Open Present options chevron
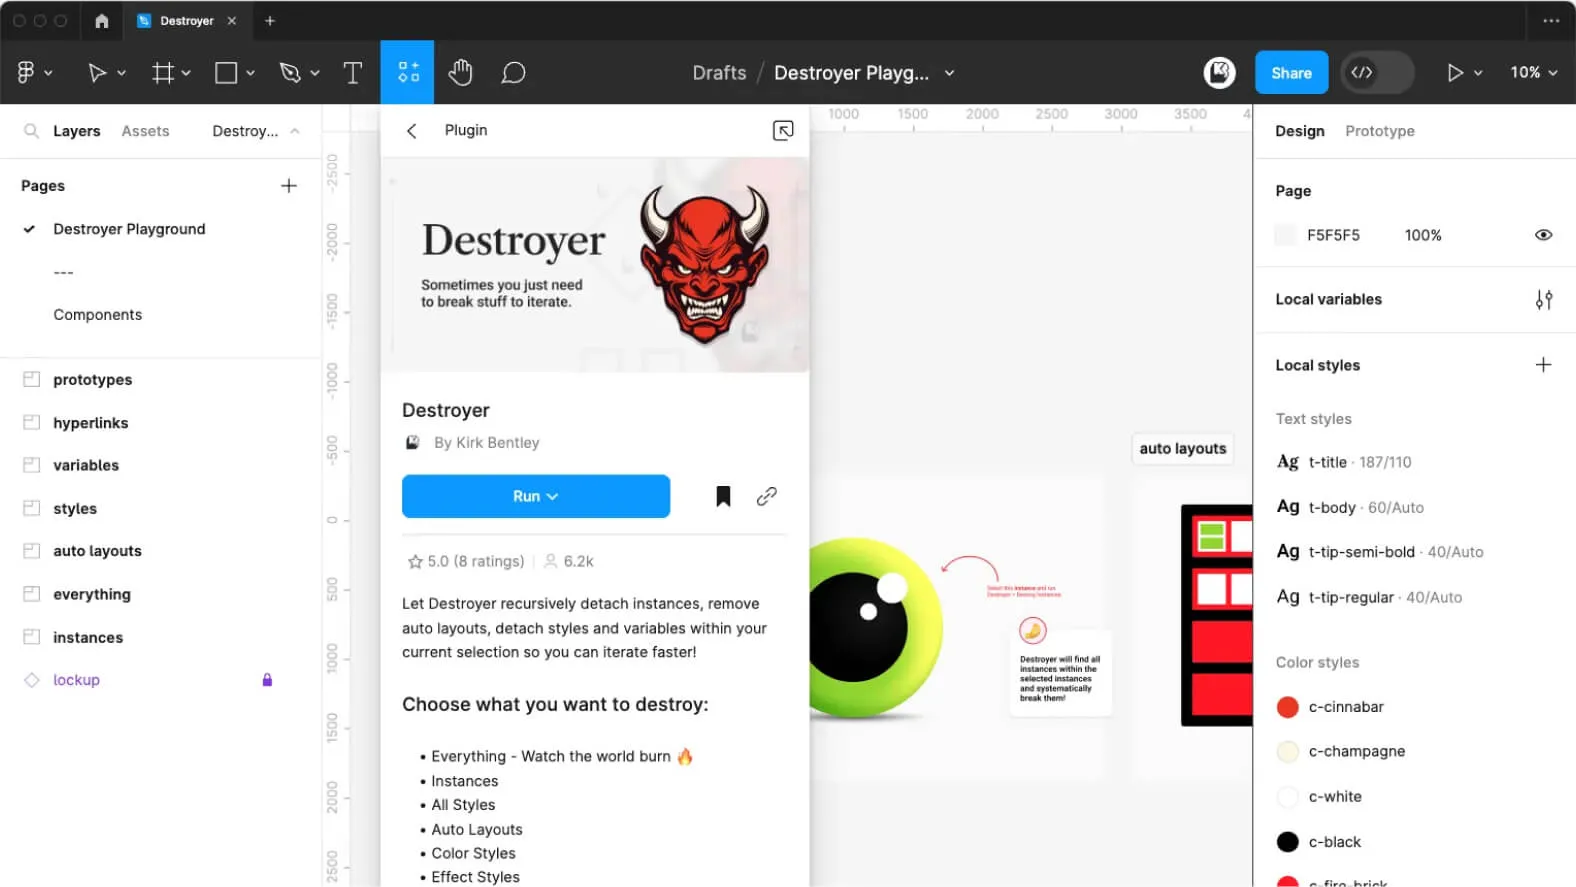The image size is (1576, 887). pos(1478,73)
